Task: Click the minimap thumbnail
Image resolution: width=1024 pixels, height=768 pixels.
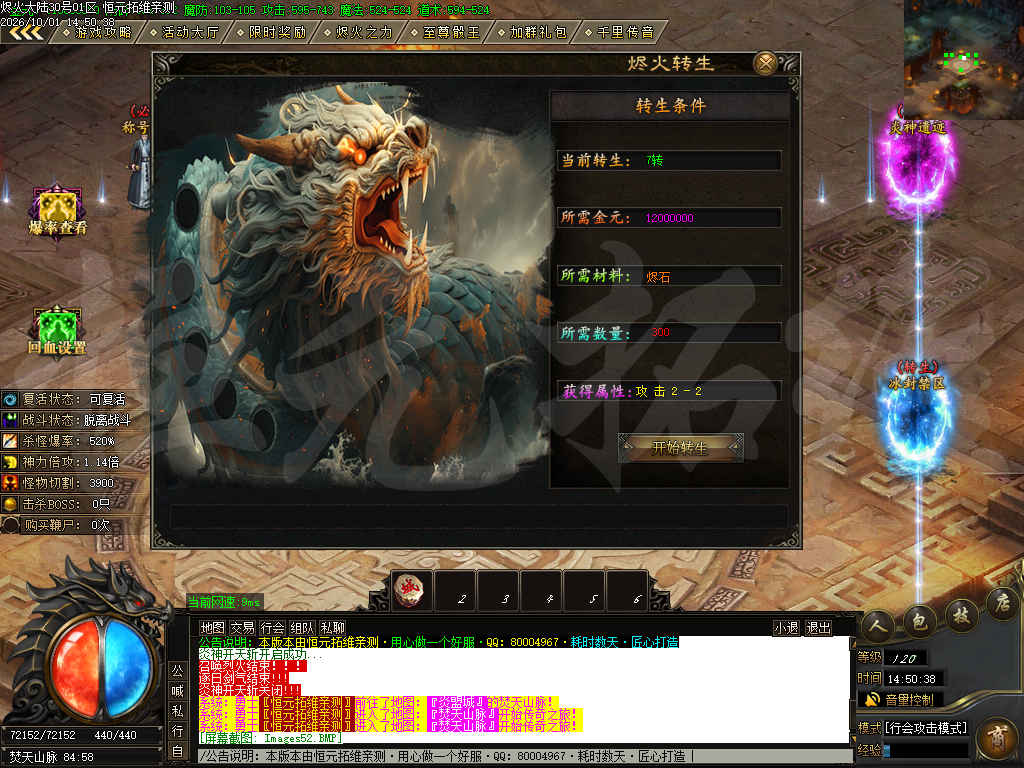Action: [x=963, y=60]
